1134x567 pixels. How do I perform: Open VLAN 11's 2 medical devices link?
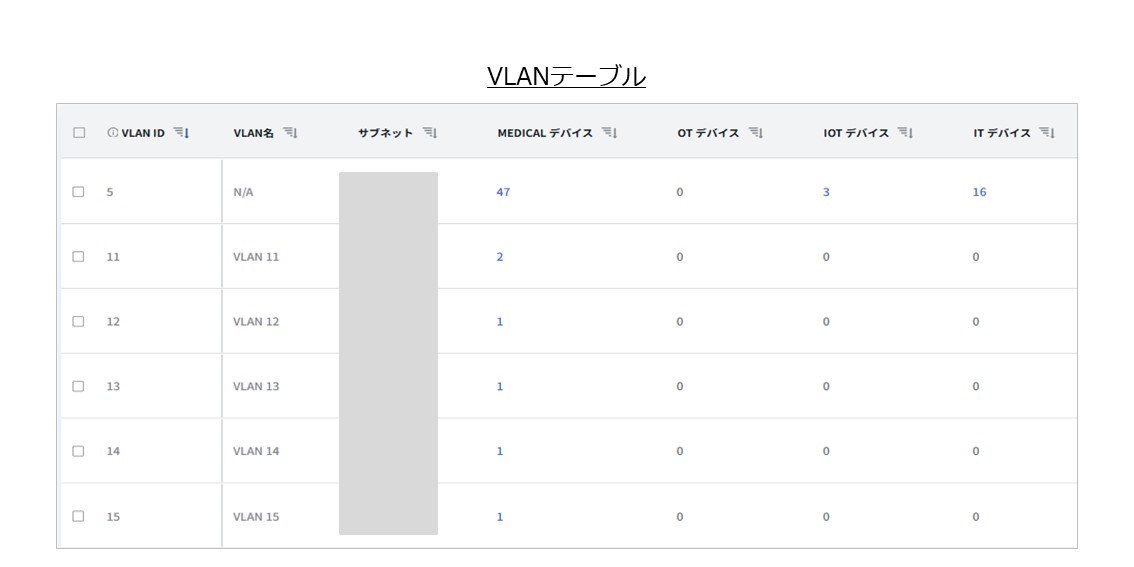click(x=500, y=257)
